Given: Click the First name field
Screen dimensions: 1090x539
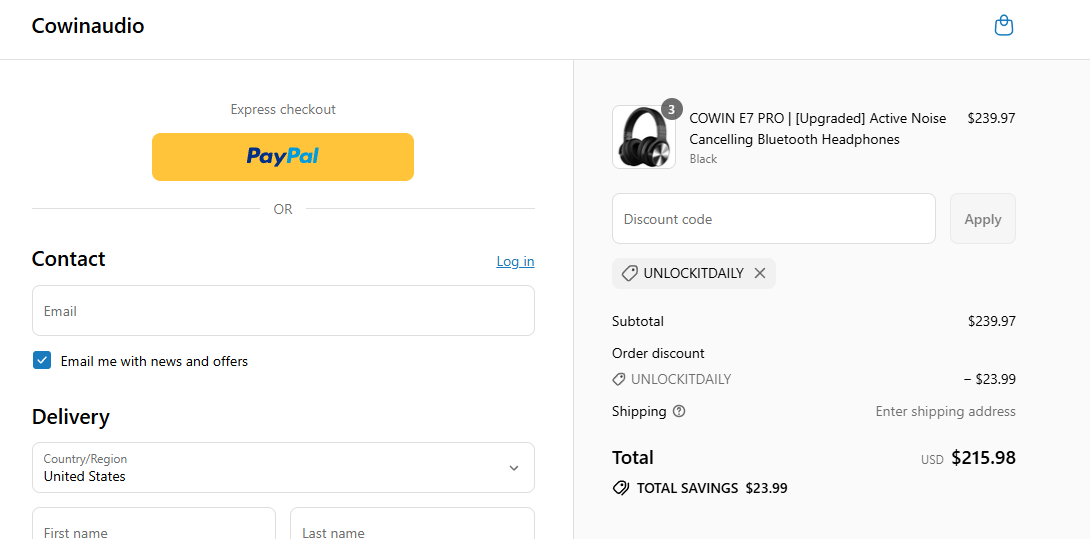Looking at the screenshot, I should [154, 524].
